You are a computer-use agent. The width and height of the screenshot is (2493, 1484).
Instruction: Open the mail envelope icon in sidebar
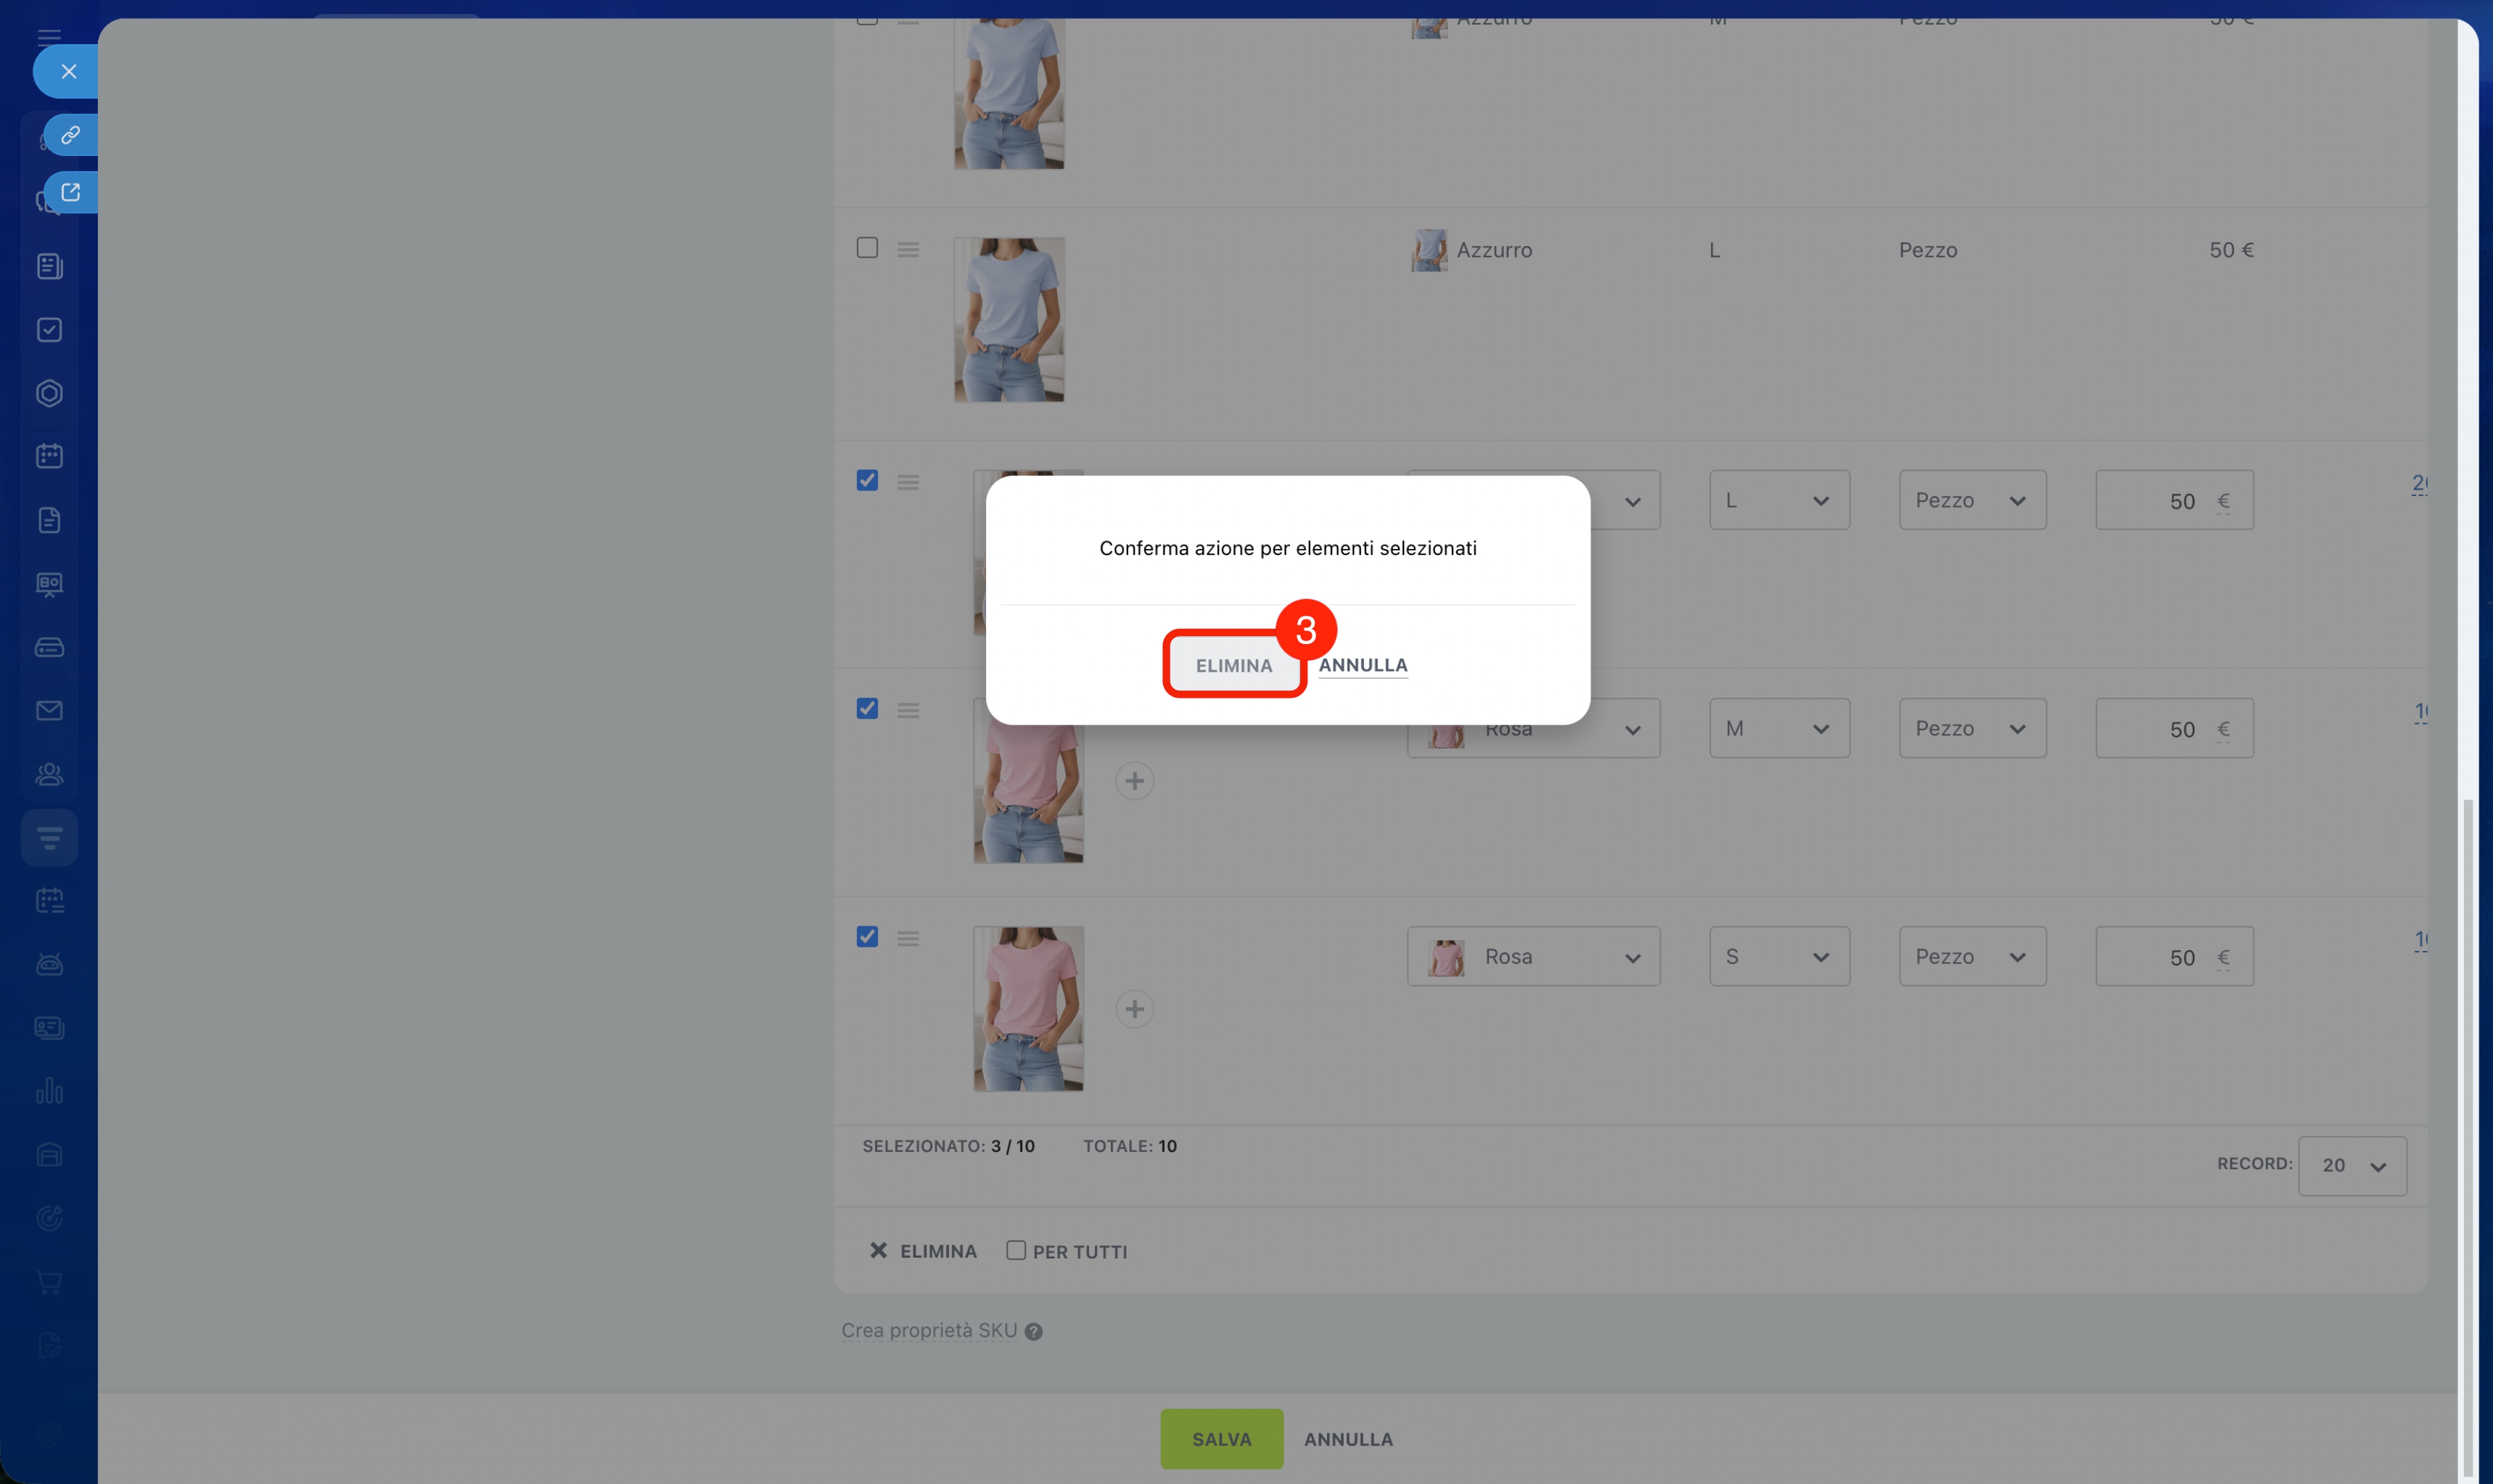[x=49, y=710]
